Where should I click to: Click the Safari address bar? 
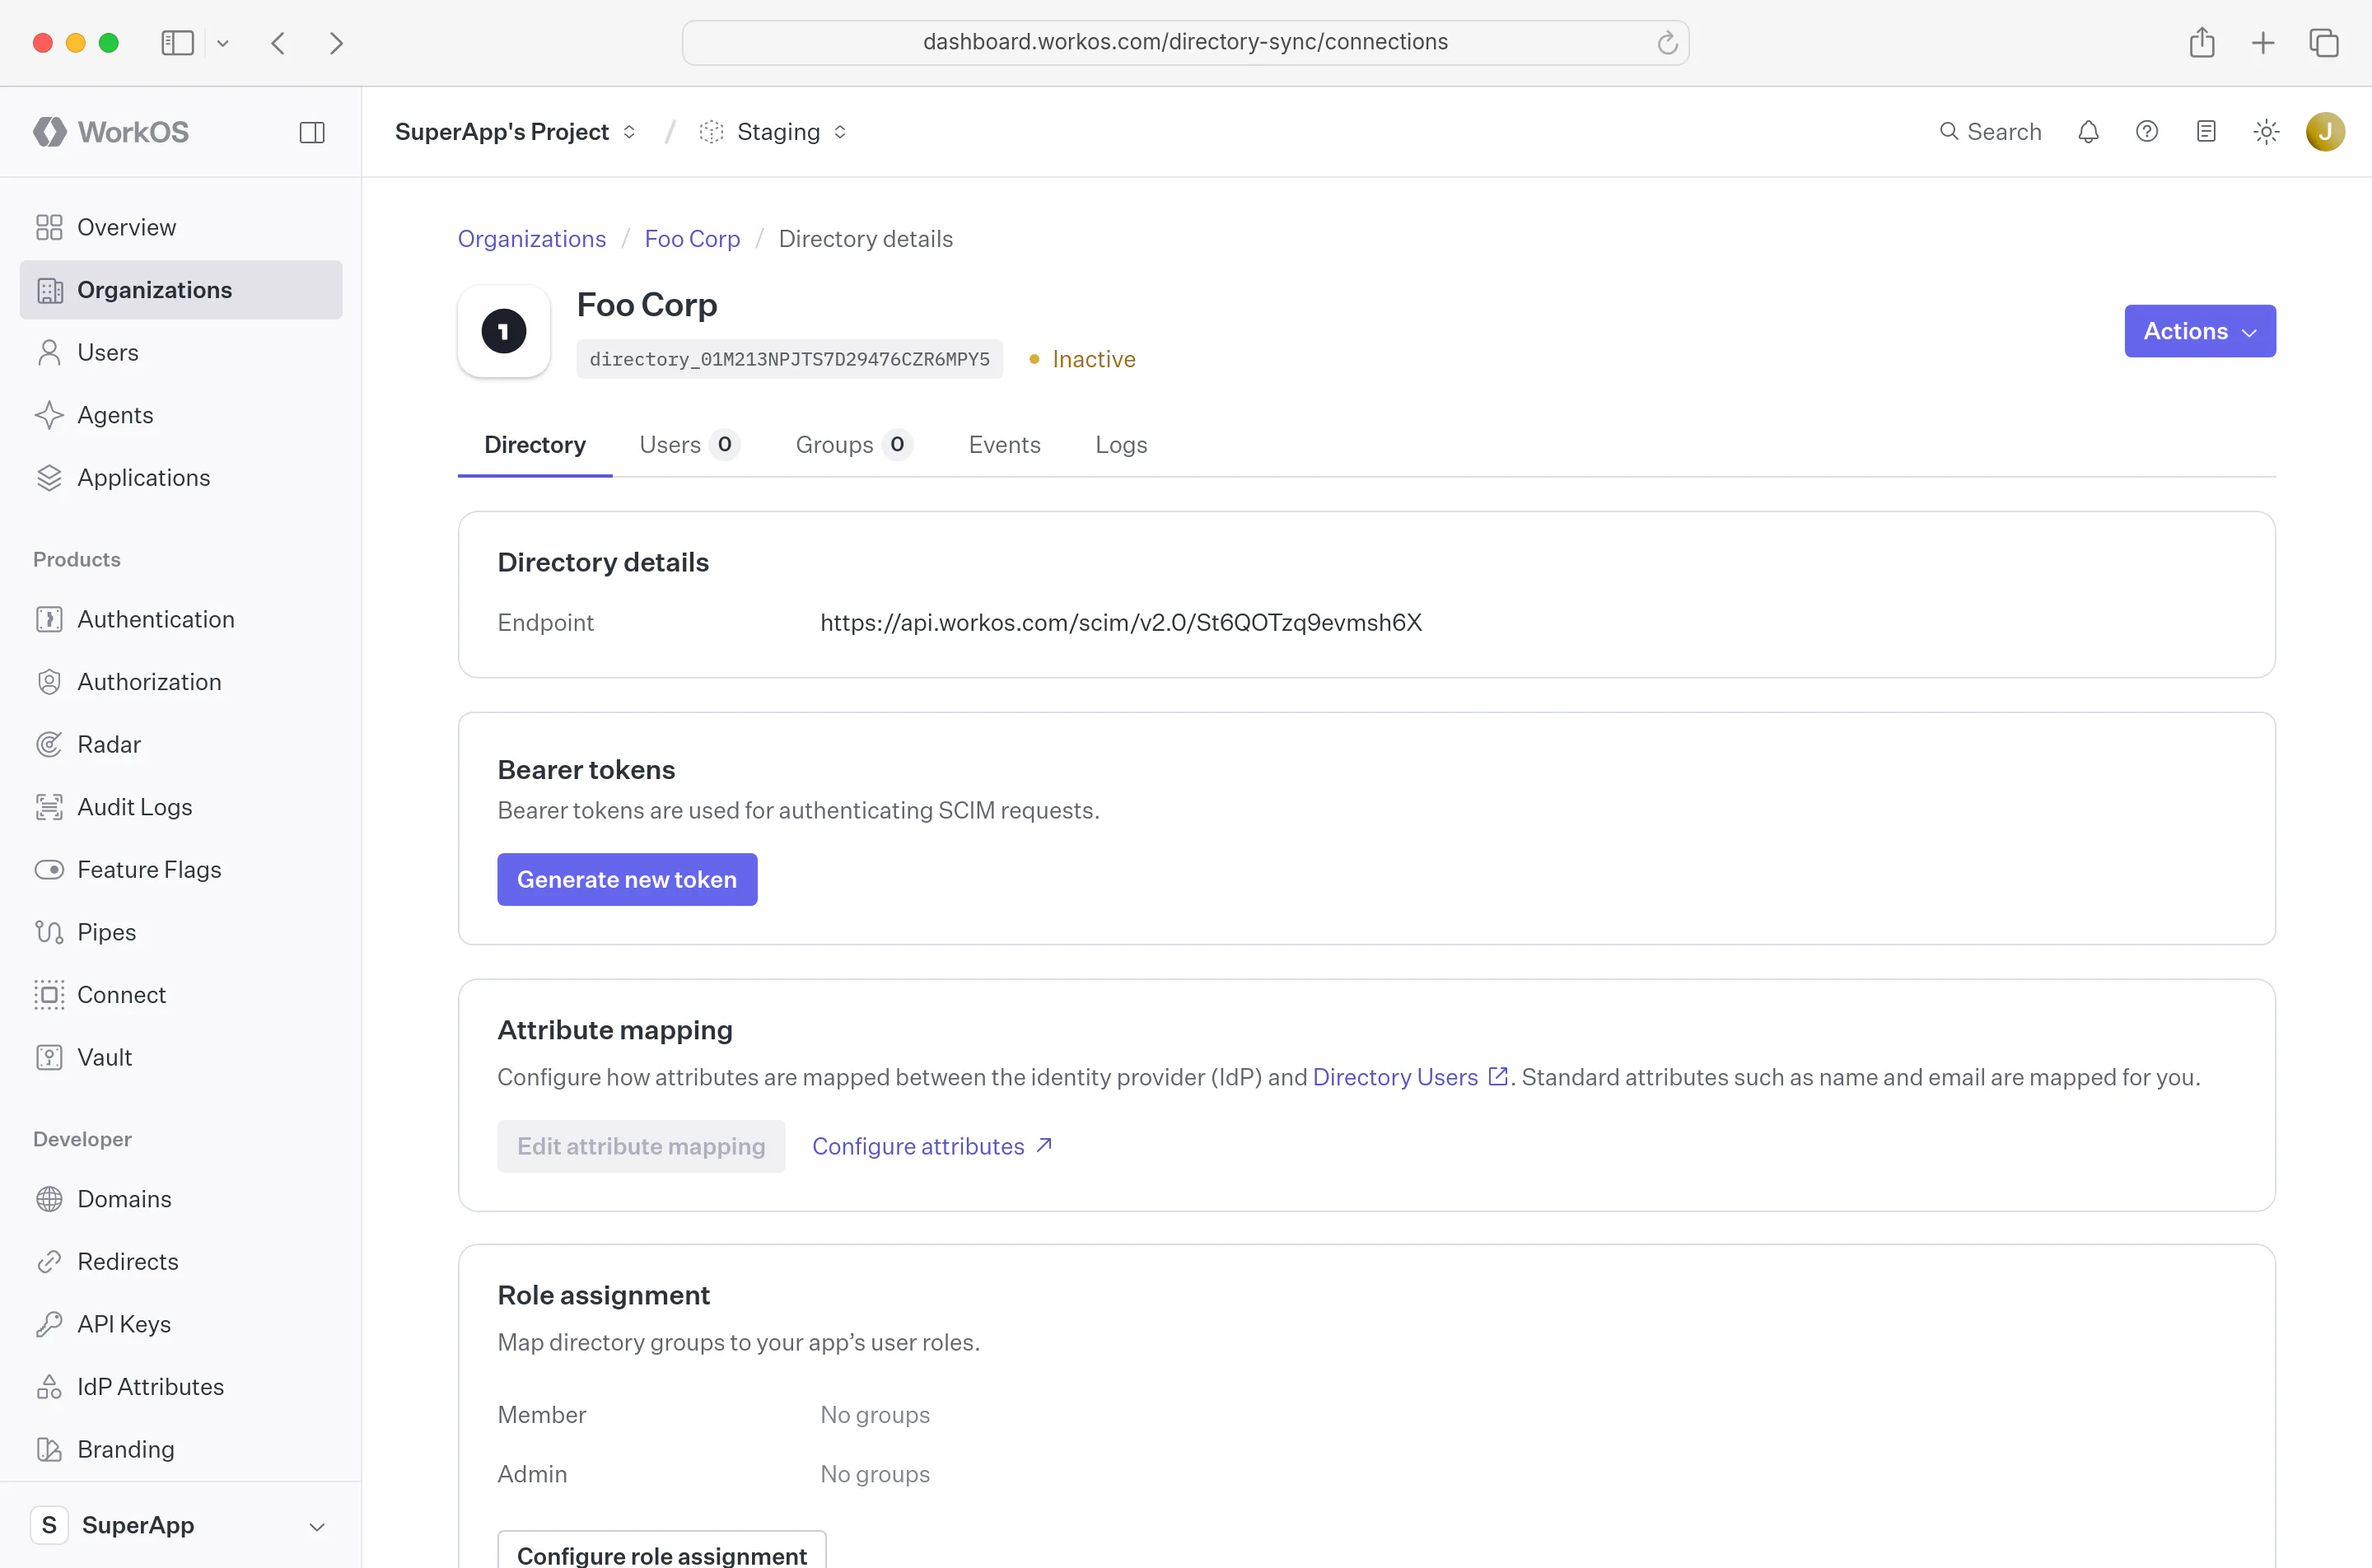pyautogui.click(x=1185, y=42)
